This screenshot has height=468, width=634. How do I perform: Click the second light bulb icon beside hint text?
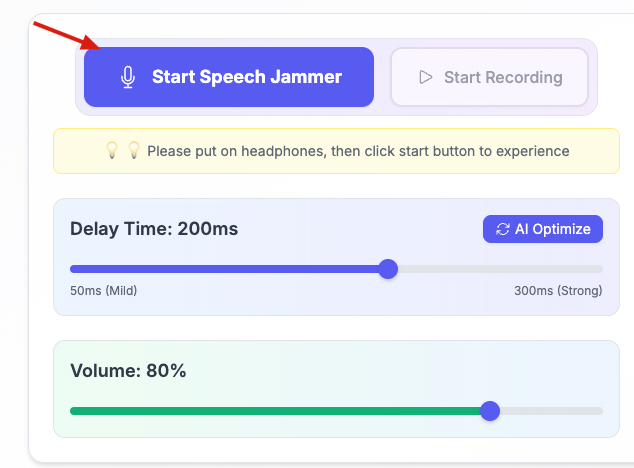(x=134, y=150)
